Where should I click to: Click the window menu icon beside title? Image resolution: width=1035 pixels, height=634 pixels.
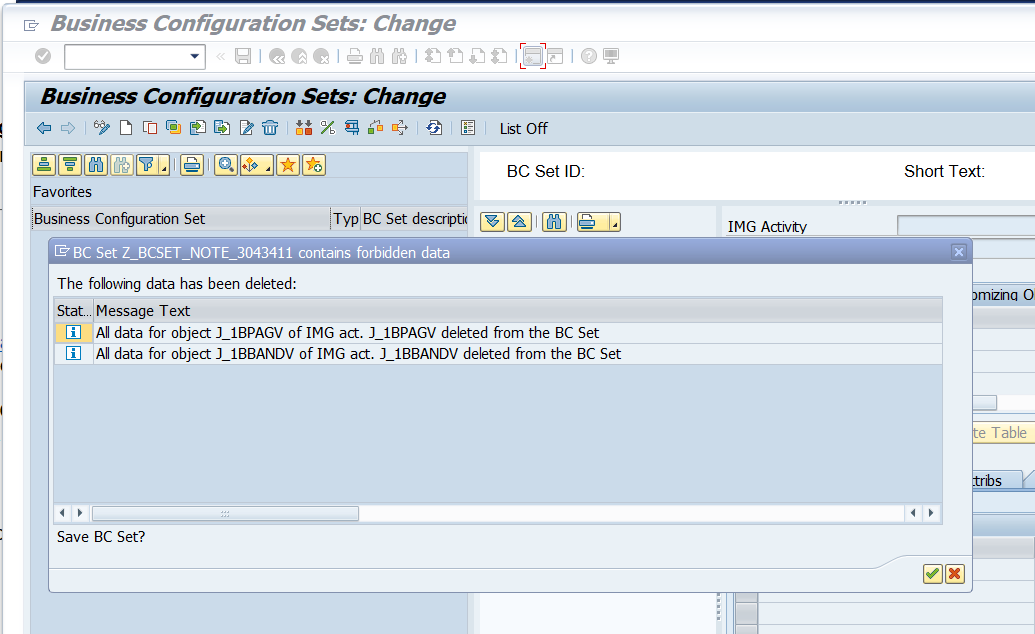(x=31, y=25)
